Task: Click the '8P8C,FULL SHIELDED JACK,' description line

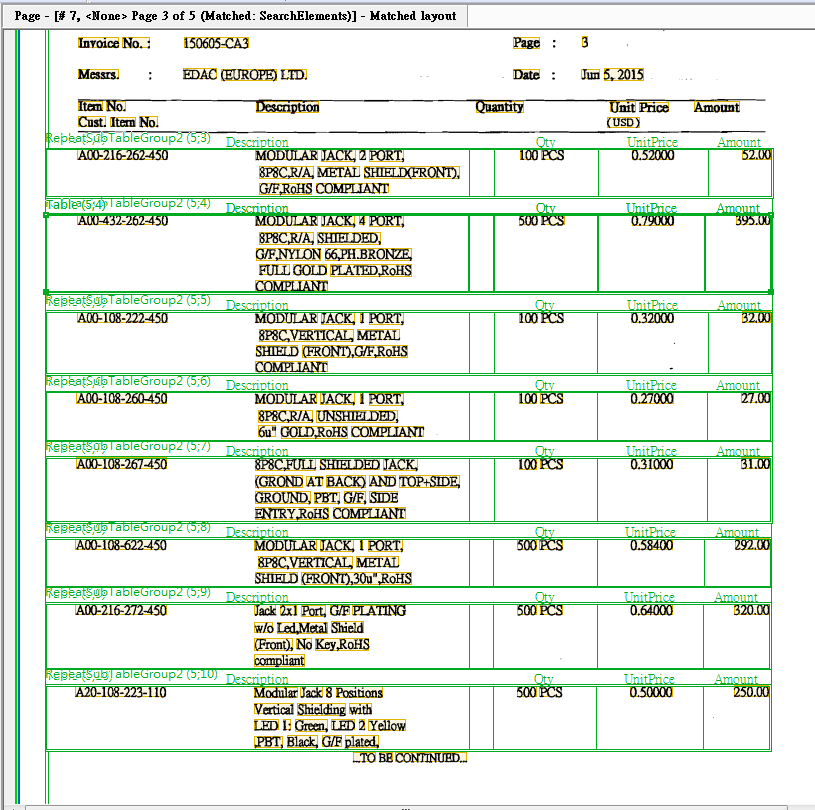Action: coord(336,465)
